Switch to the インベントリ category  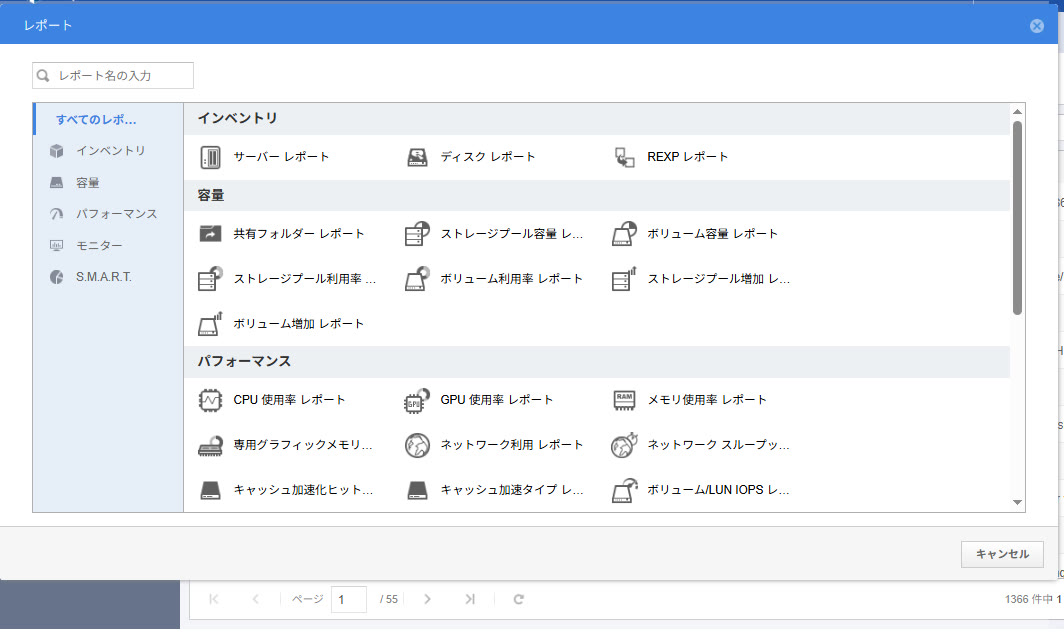(x=110, y=151)
